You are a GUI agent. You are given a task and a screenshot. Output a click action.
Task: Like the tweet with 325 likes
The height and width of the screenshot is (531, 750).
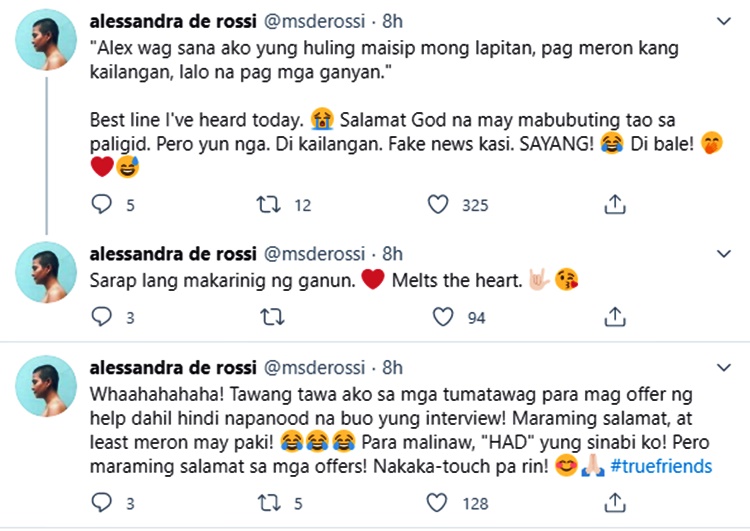(438, 205)
